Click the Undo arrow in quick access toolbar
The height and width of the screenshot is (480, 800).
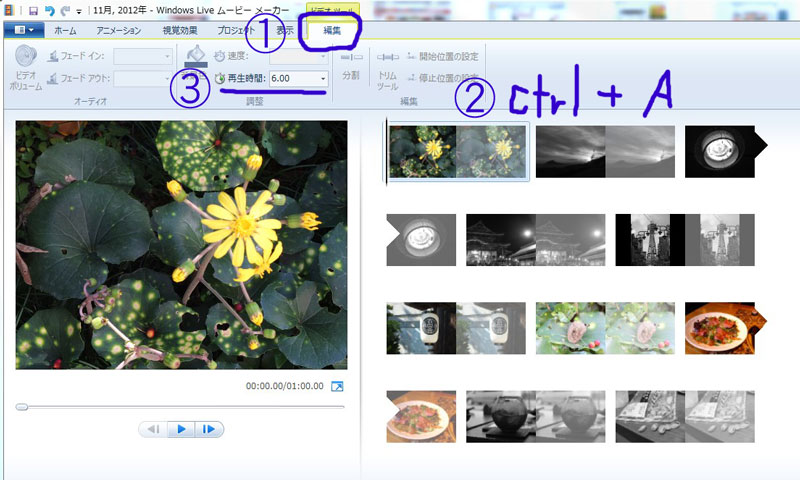pyautogui.click(x=49, y=9)
